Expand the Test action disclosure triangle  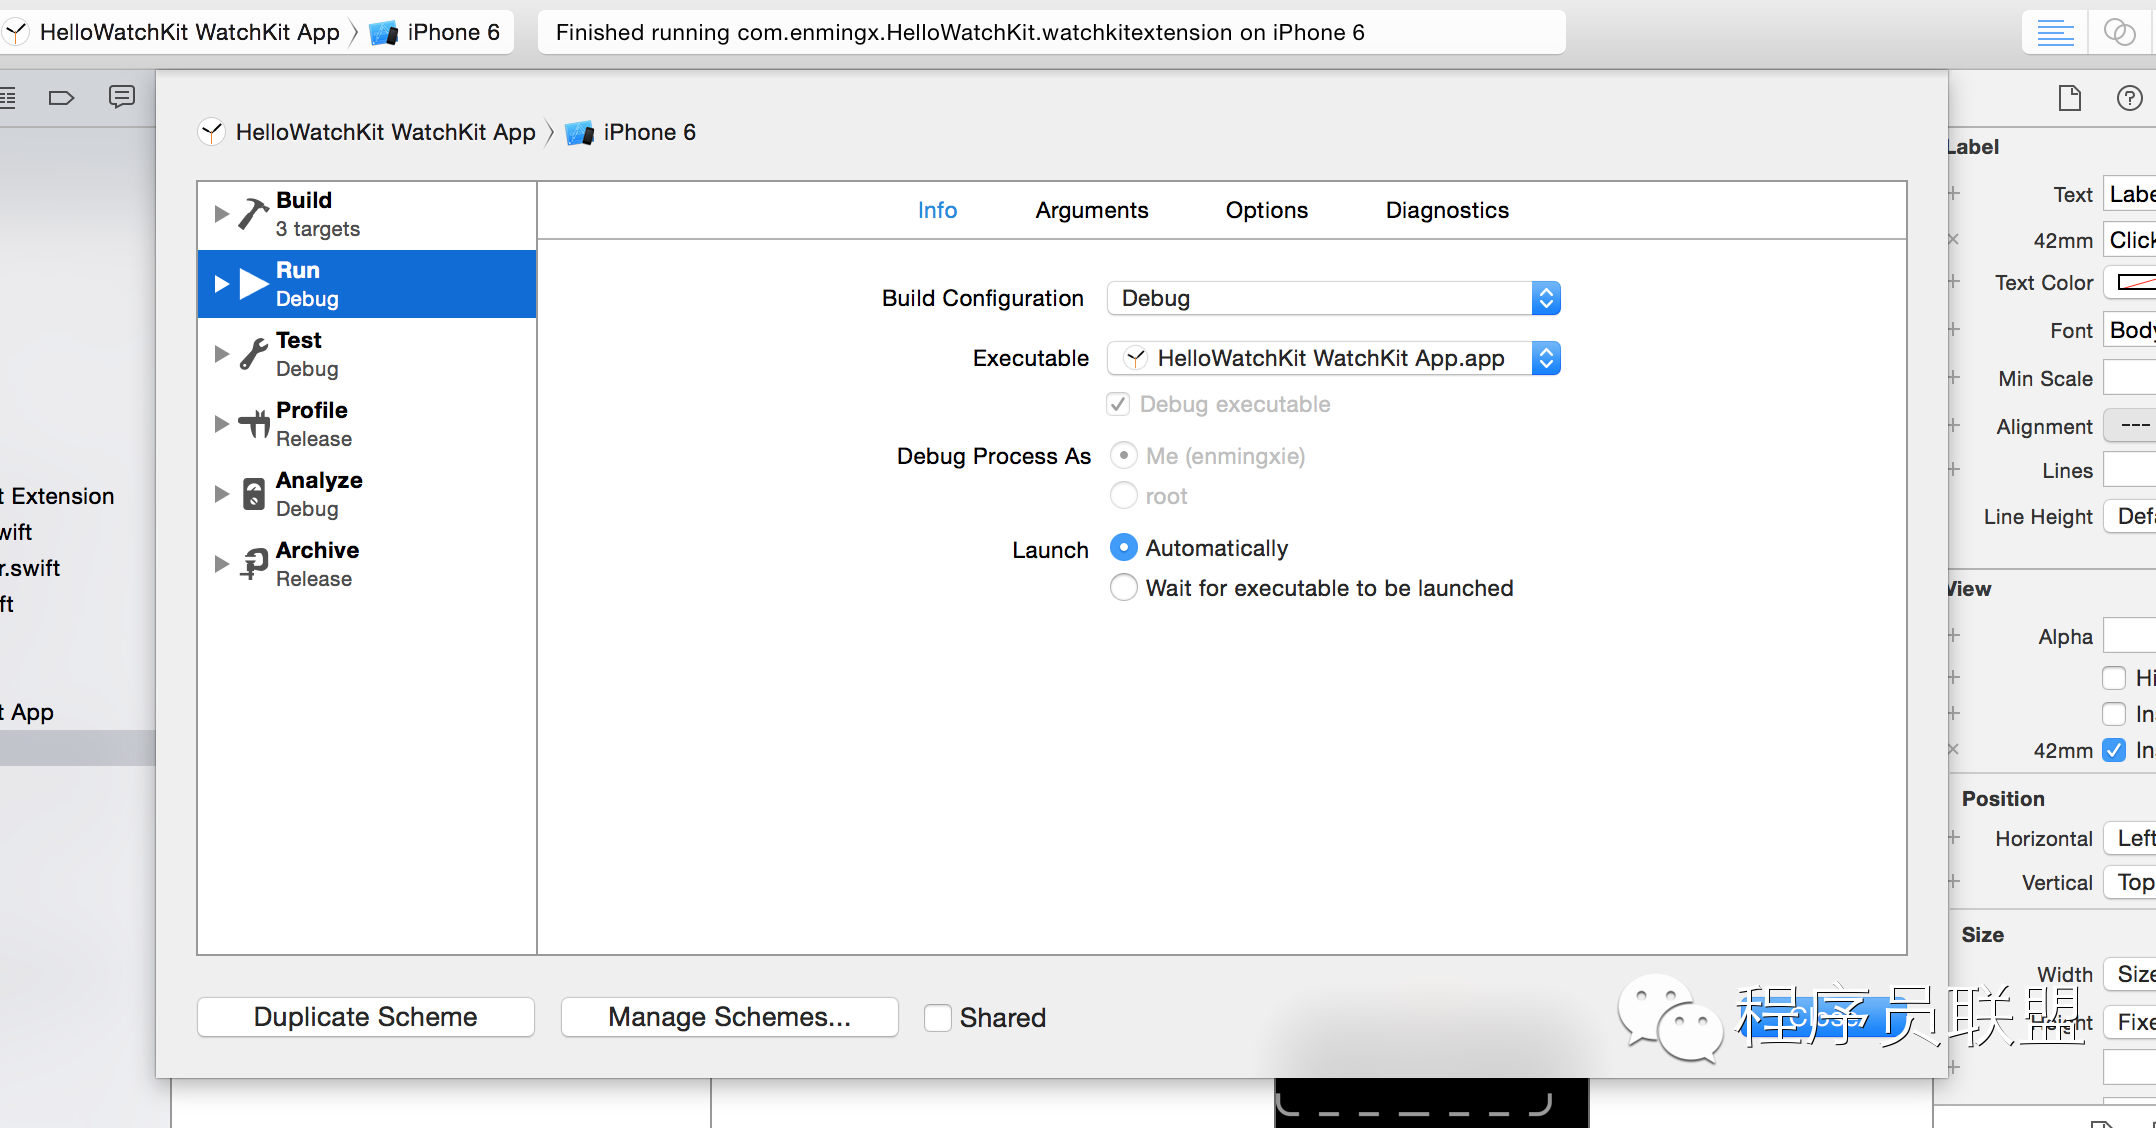click(222, 354)
